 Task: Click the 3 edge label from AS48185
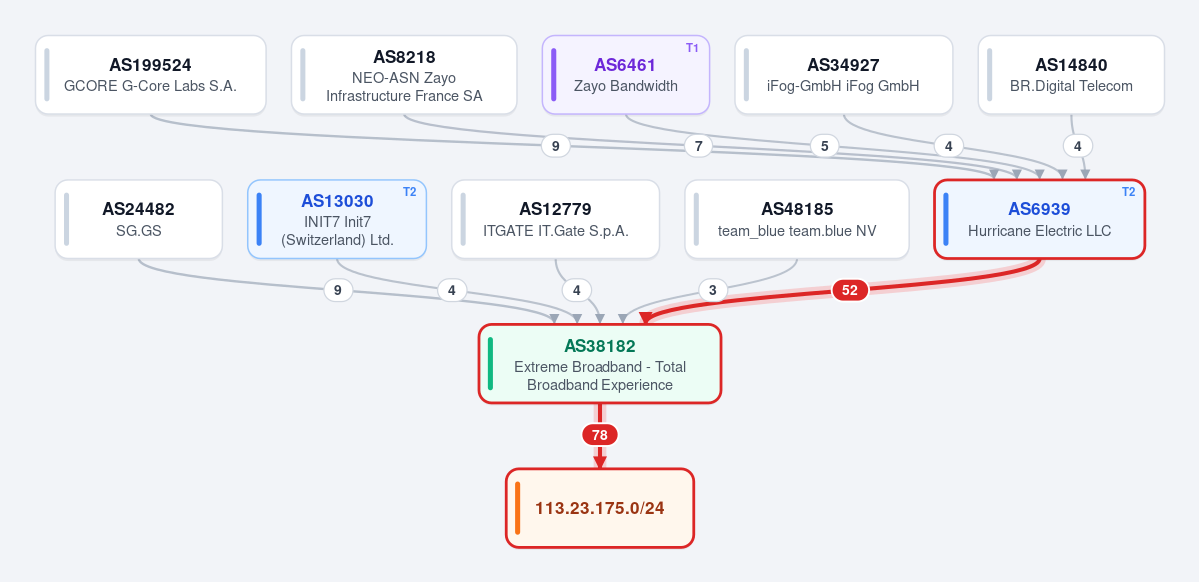tap(713, 290)
